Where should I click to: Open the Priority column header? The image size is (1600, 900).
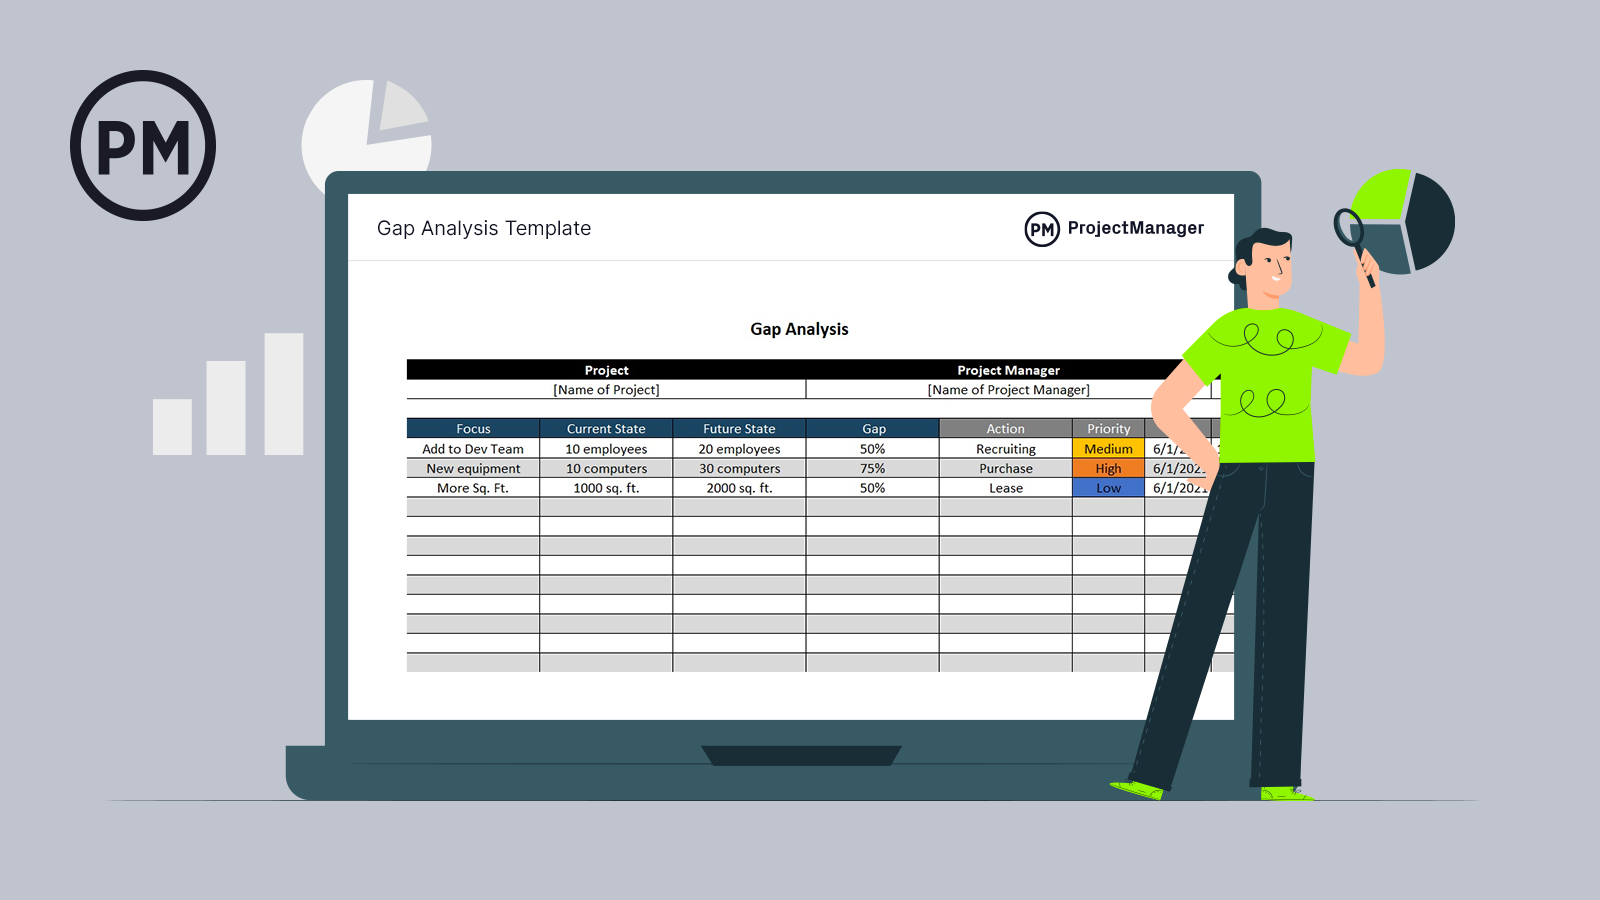1108,428
